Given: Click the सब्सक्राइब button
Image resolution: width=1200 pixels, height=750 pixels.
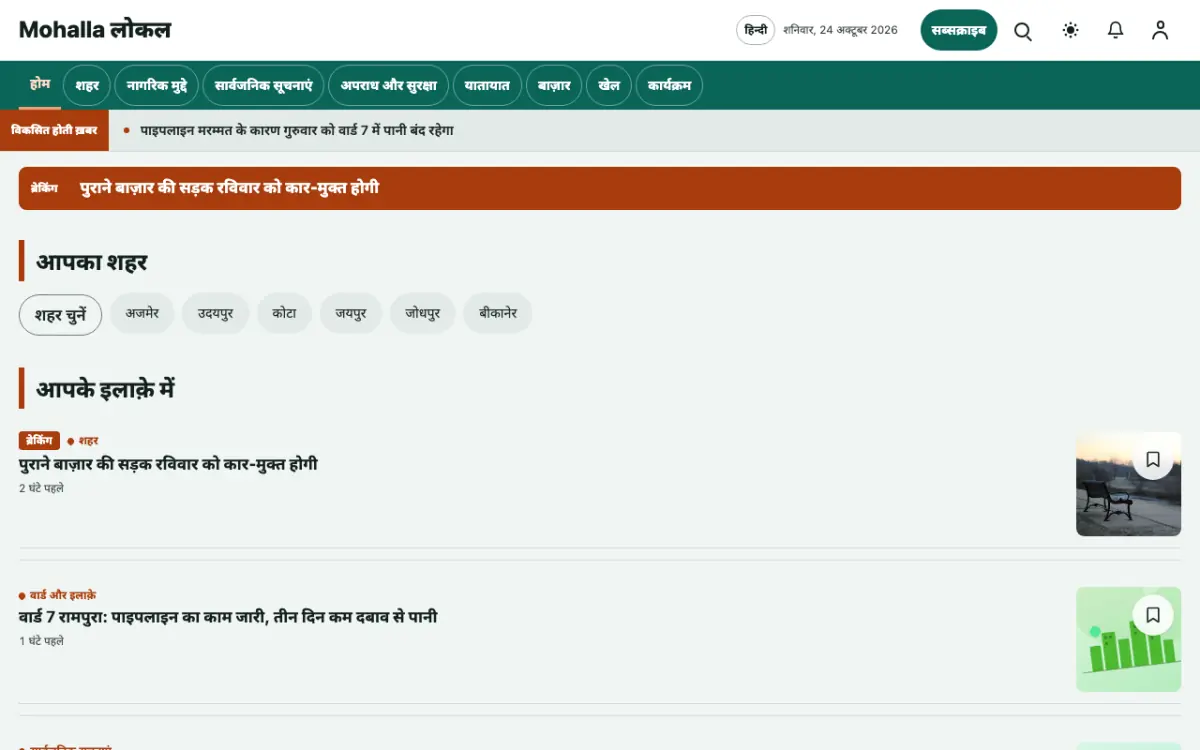Looking at the screenshot, I should (x=959, y=30).
